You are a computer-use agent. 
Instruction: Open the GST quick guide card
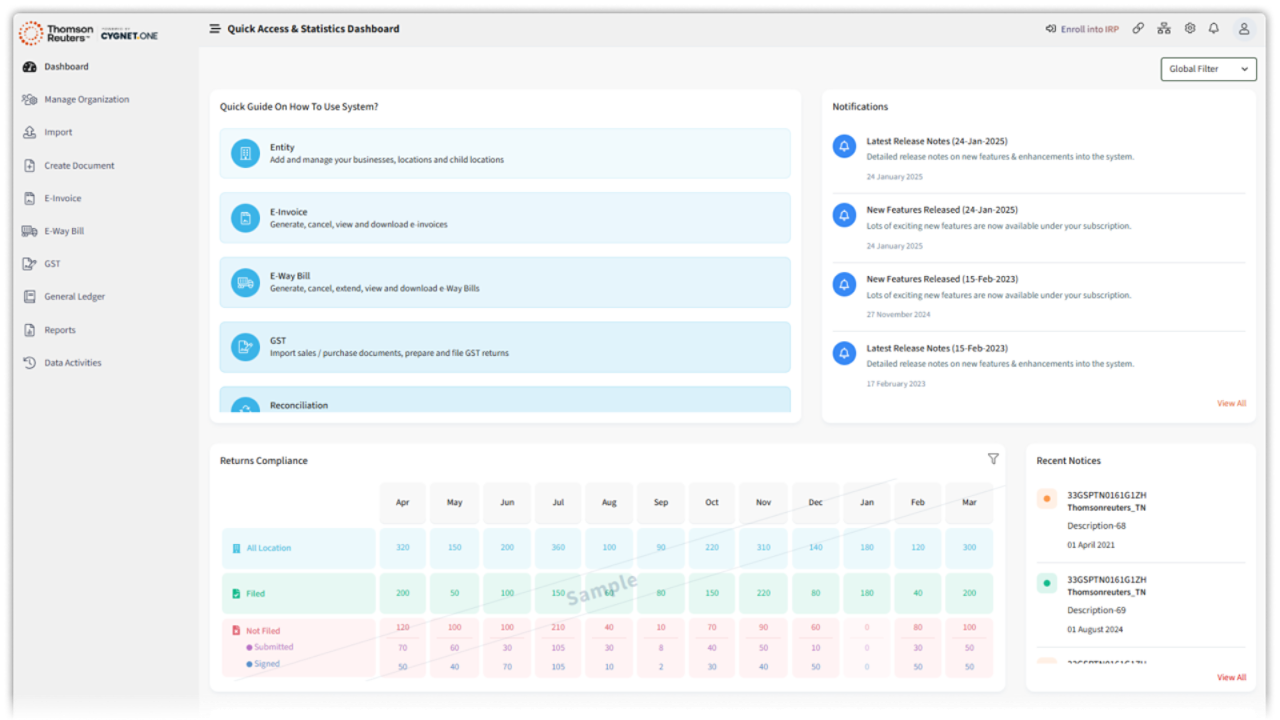[x=505, y=347]
